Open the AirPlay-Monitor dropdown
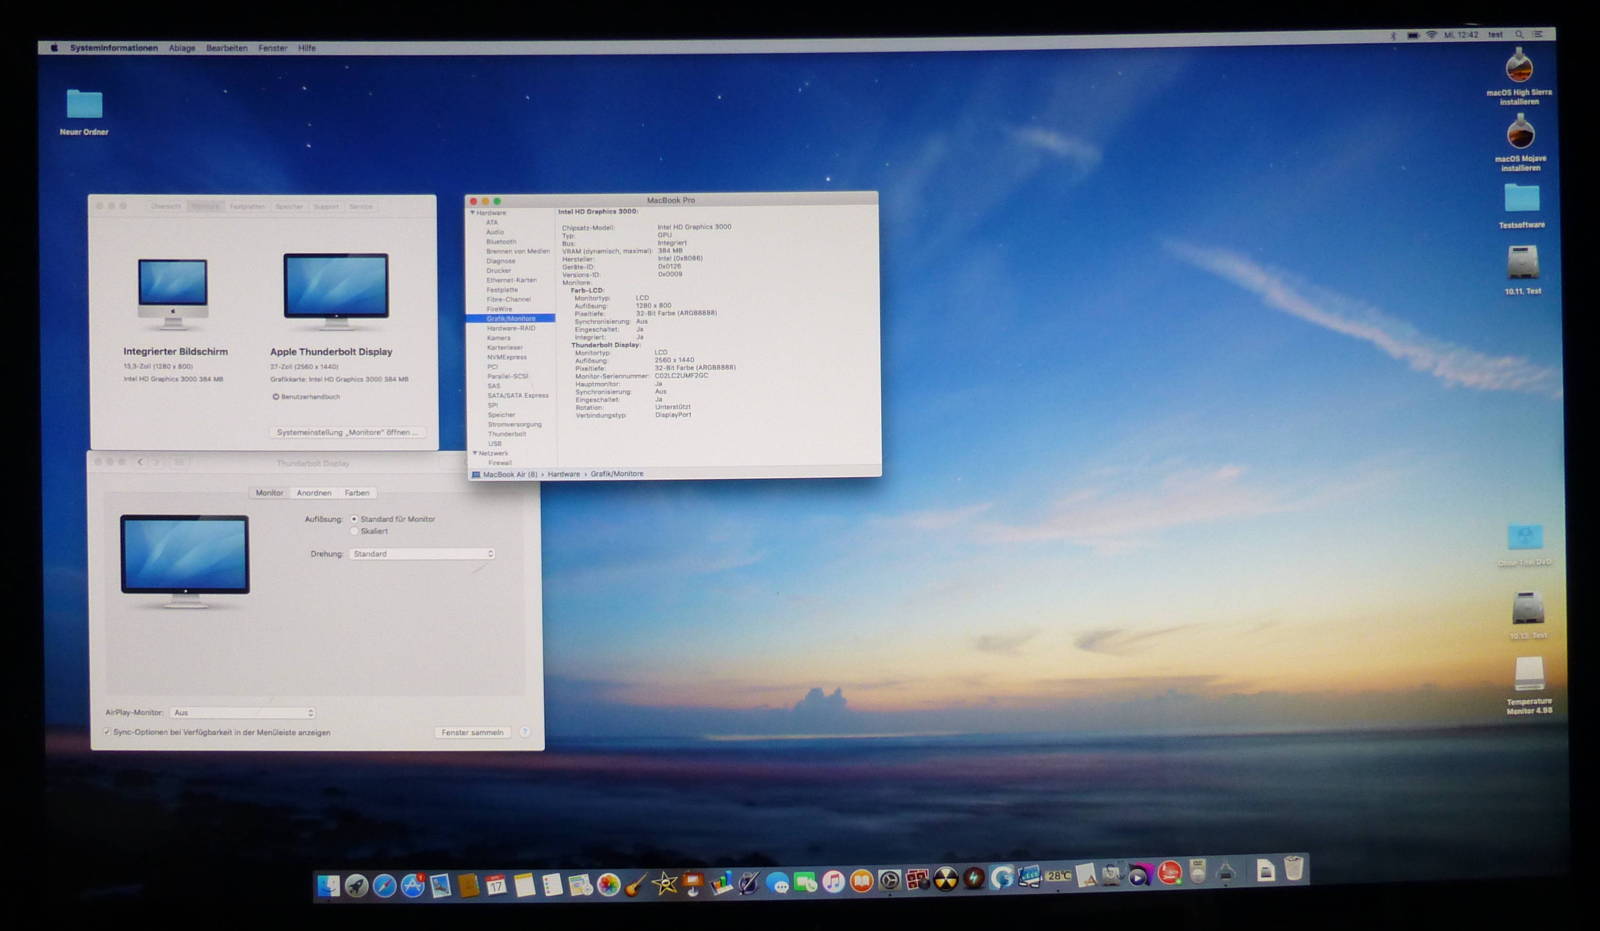Viewport: 1600px width, 931px height. 243,713
